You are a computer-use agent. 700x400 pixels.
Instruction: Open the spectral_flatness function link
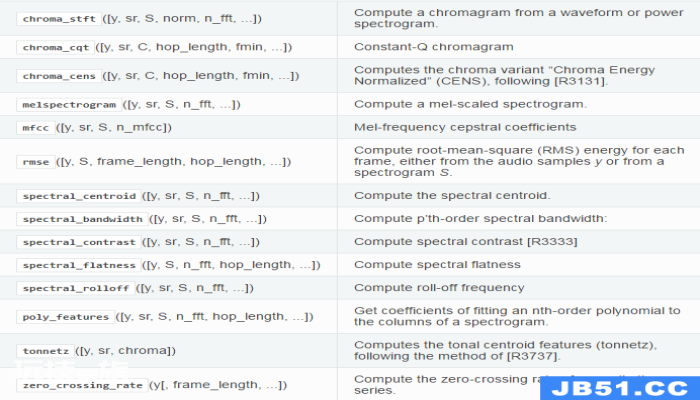click(79, 265)
